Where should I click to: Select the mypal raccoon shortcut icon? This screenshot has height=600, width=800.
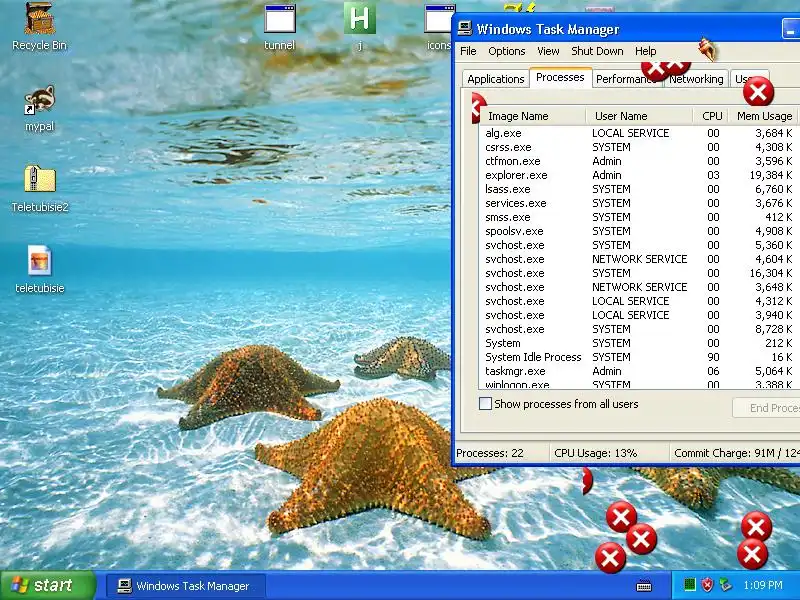pos(39,109)
